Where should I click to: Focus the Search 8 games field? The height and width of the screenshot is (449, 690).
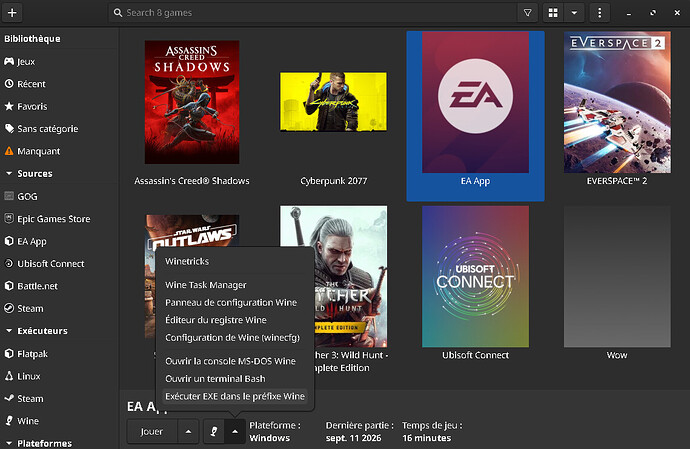pyautogui.click(x=312, y=13)
